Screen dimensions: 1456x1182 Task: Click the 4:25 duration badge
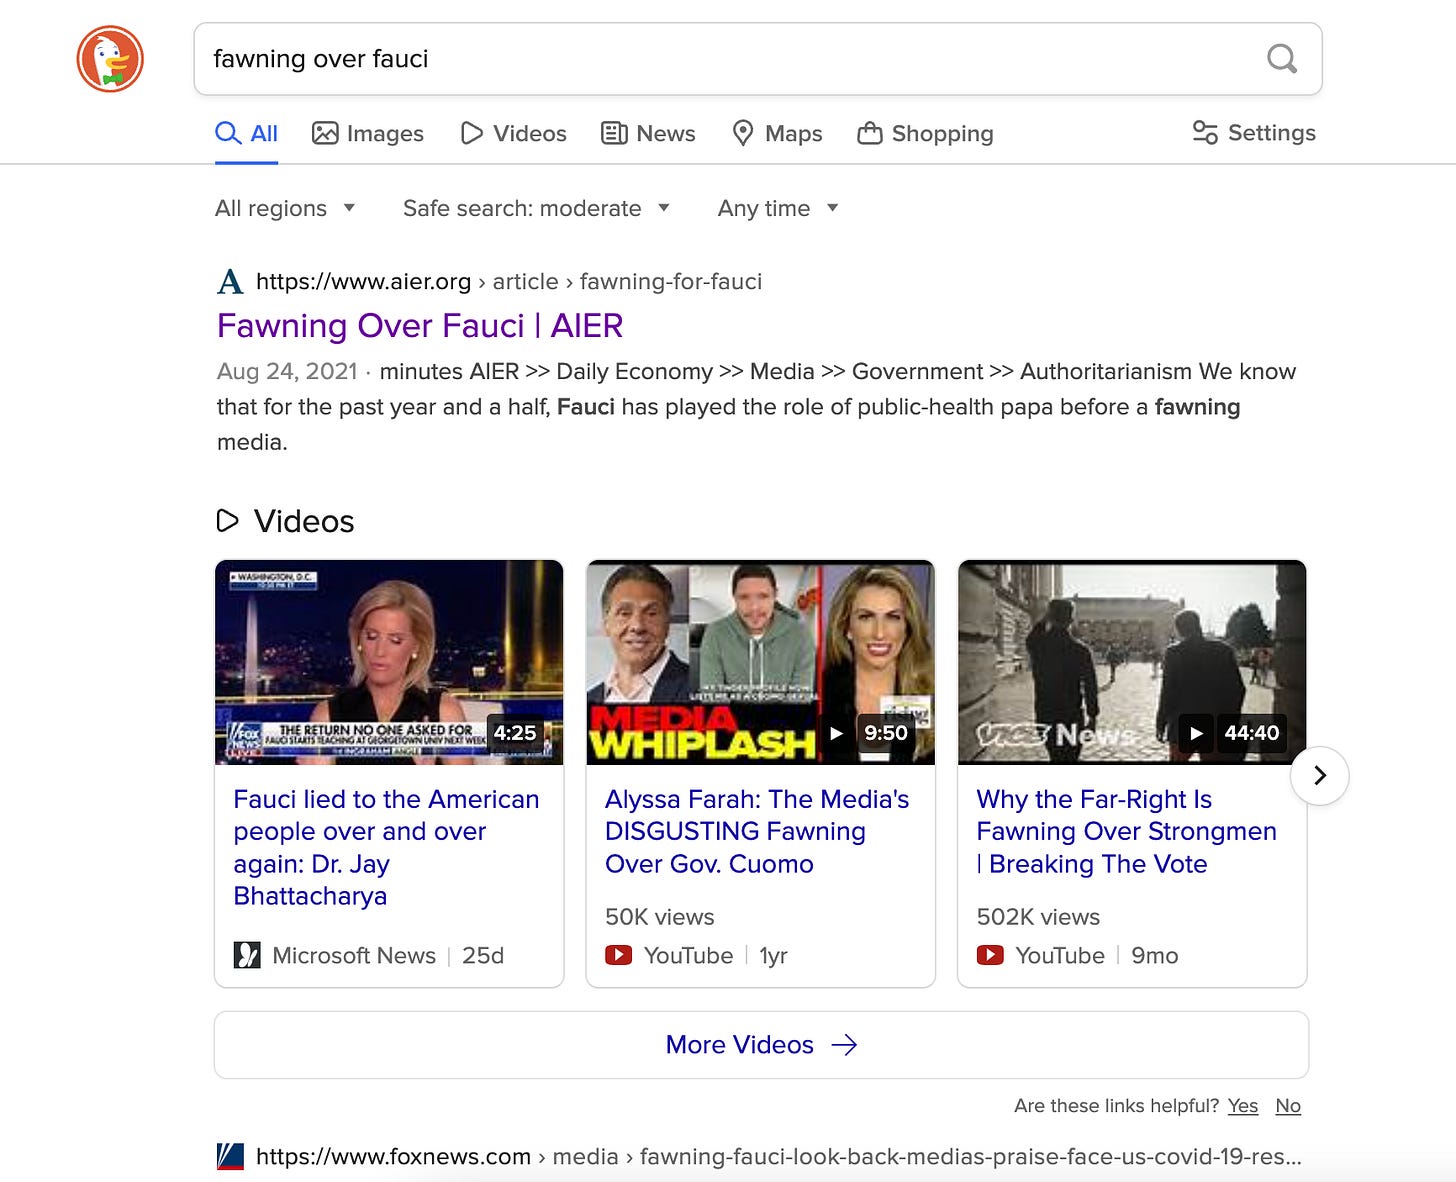(x=515, y=733)
